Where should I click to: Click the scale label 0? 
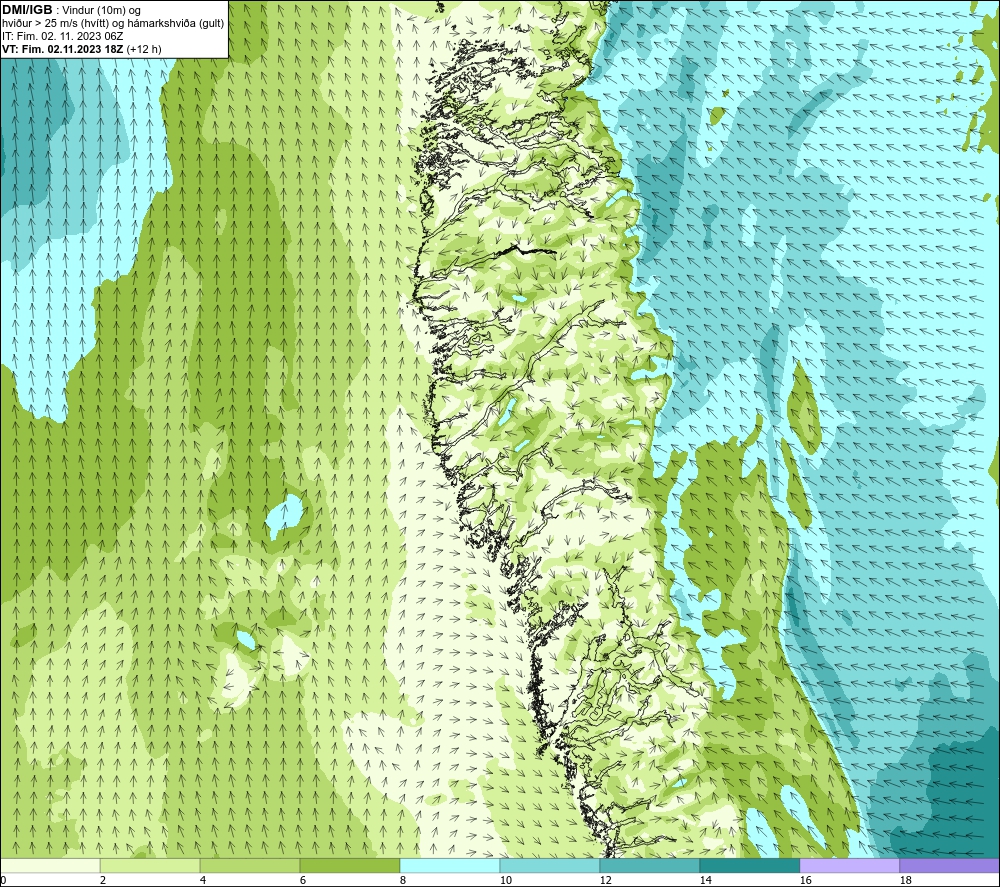pyautogui.click(x=4, y=880)
